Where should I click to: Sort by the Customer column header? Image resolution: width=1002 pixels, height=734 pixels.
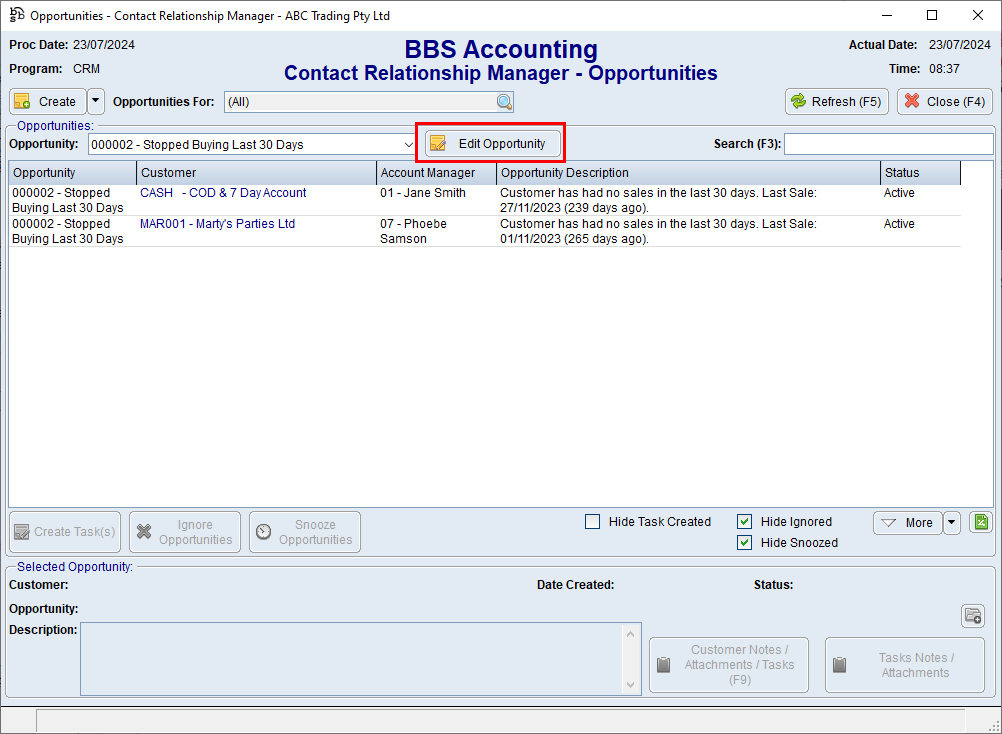(x=256, y=173)
